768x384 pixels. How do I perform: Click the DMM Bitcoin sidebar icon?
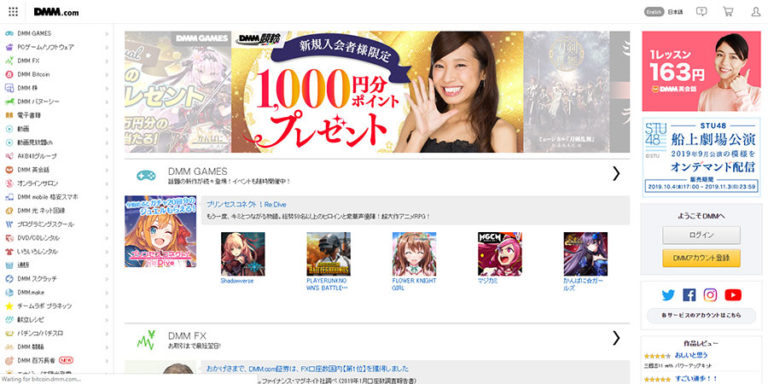[9, 74]
